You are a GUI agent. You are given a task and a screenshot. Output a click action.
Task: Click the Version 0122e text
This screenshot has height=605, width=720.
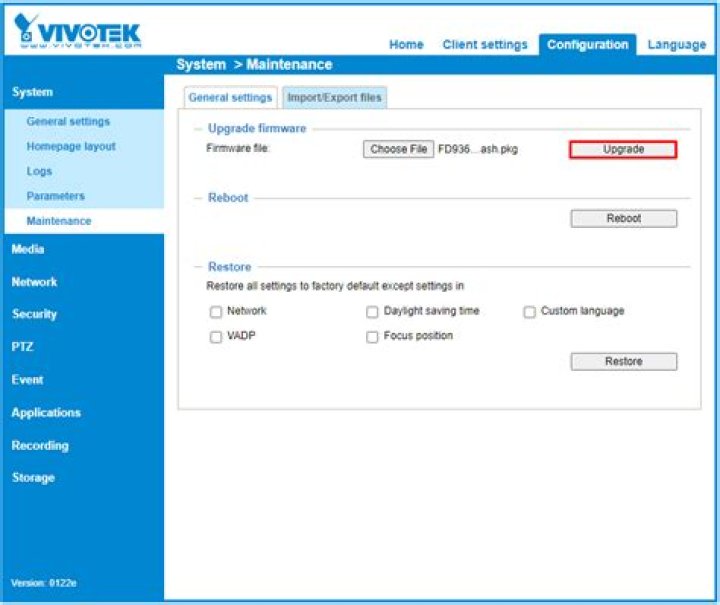[x=44, y=583]
